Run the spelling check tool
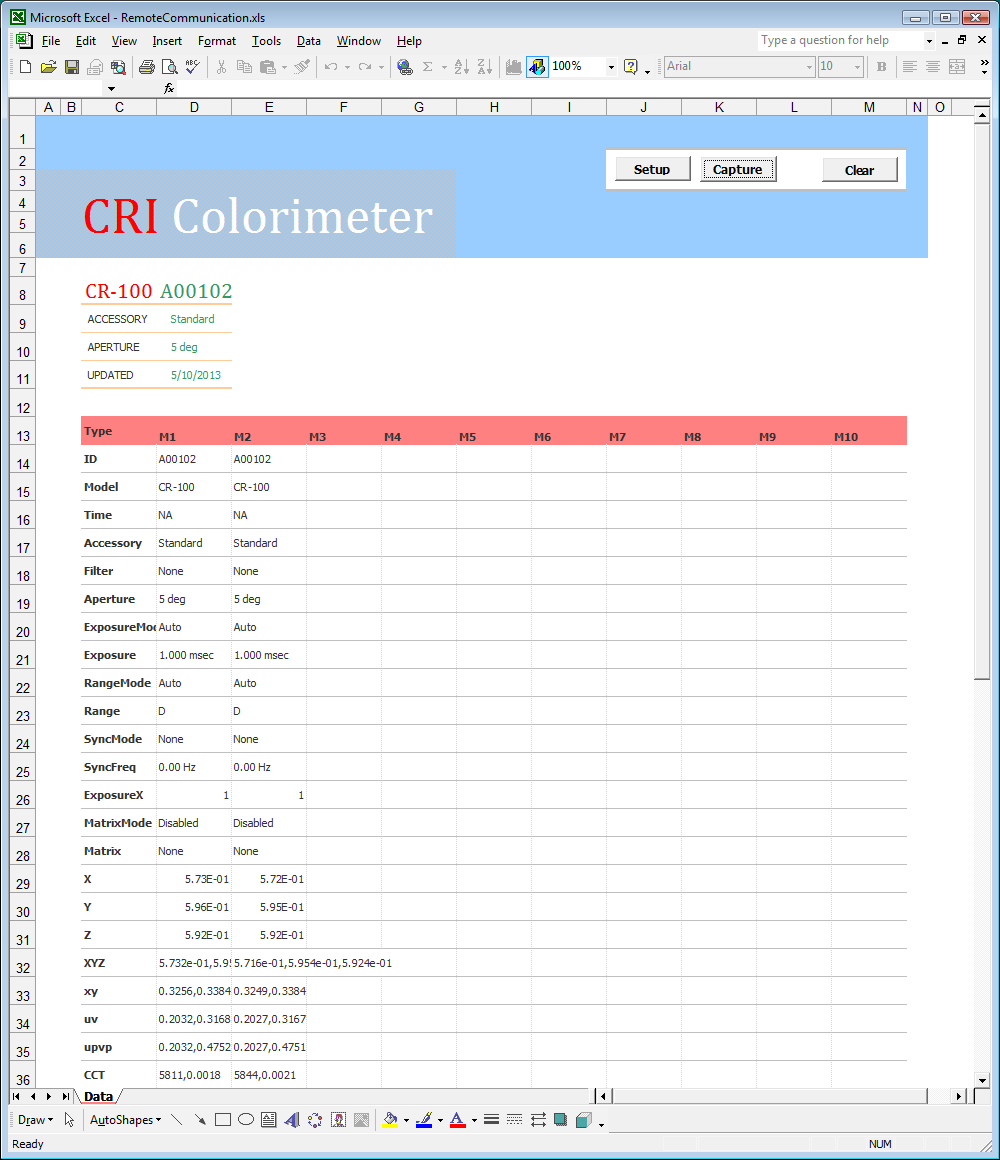 pyautogui.click(x=192, y=67)
